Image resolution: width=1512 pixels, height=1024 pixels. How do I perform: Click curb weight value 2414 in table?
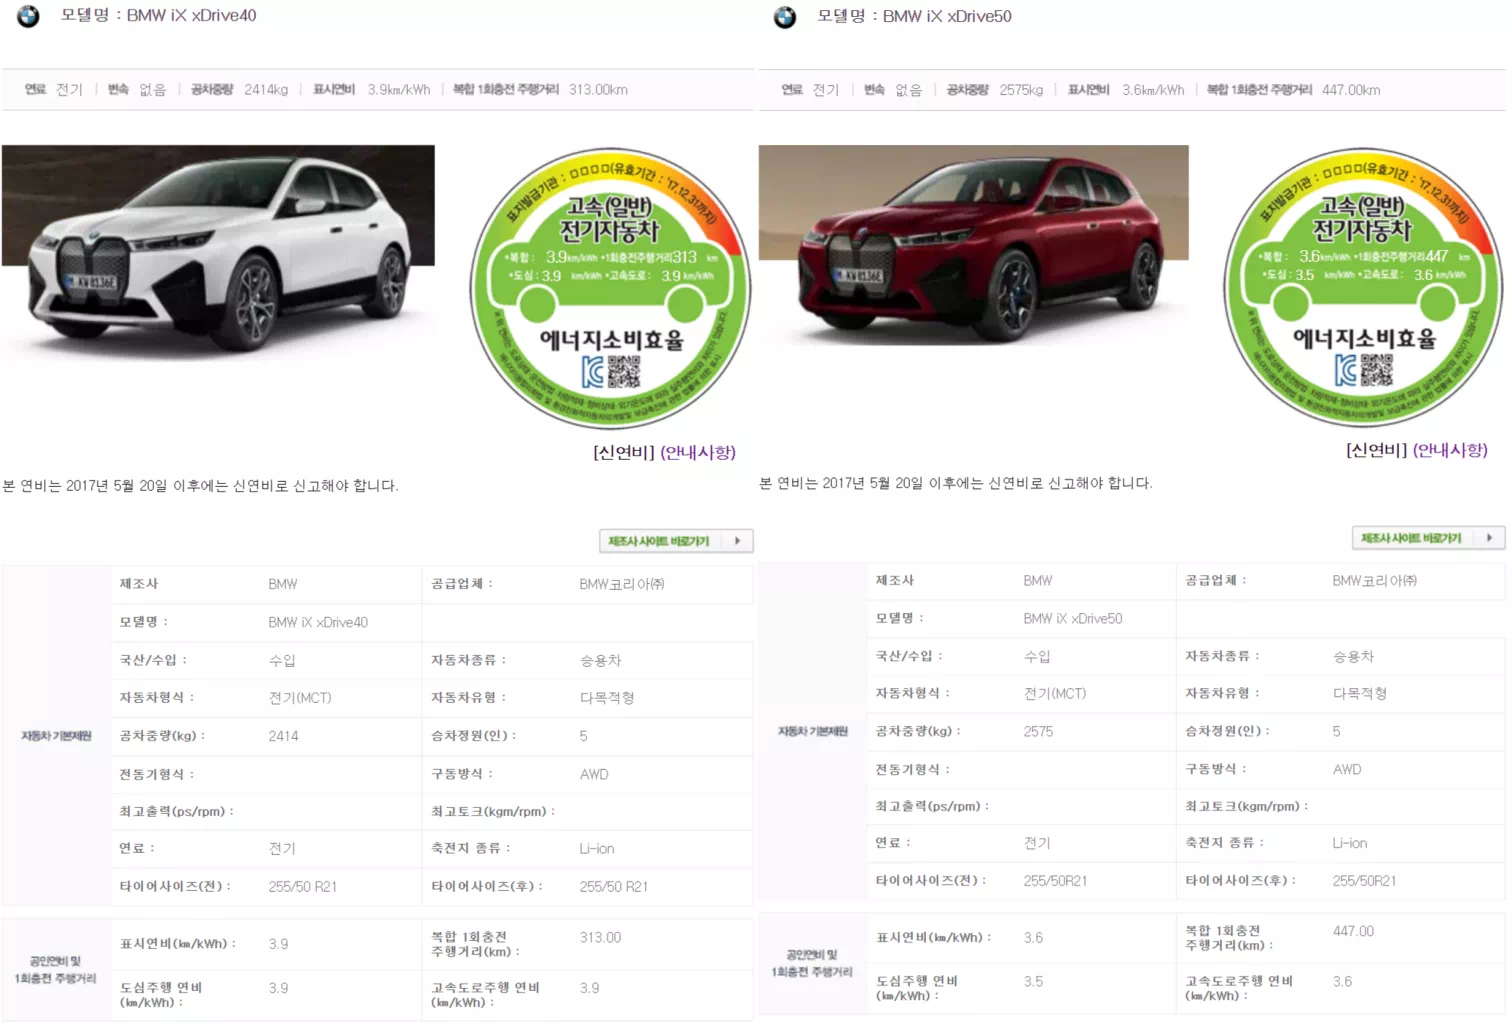tap(283, 736)
